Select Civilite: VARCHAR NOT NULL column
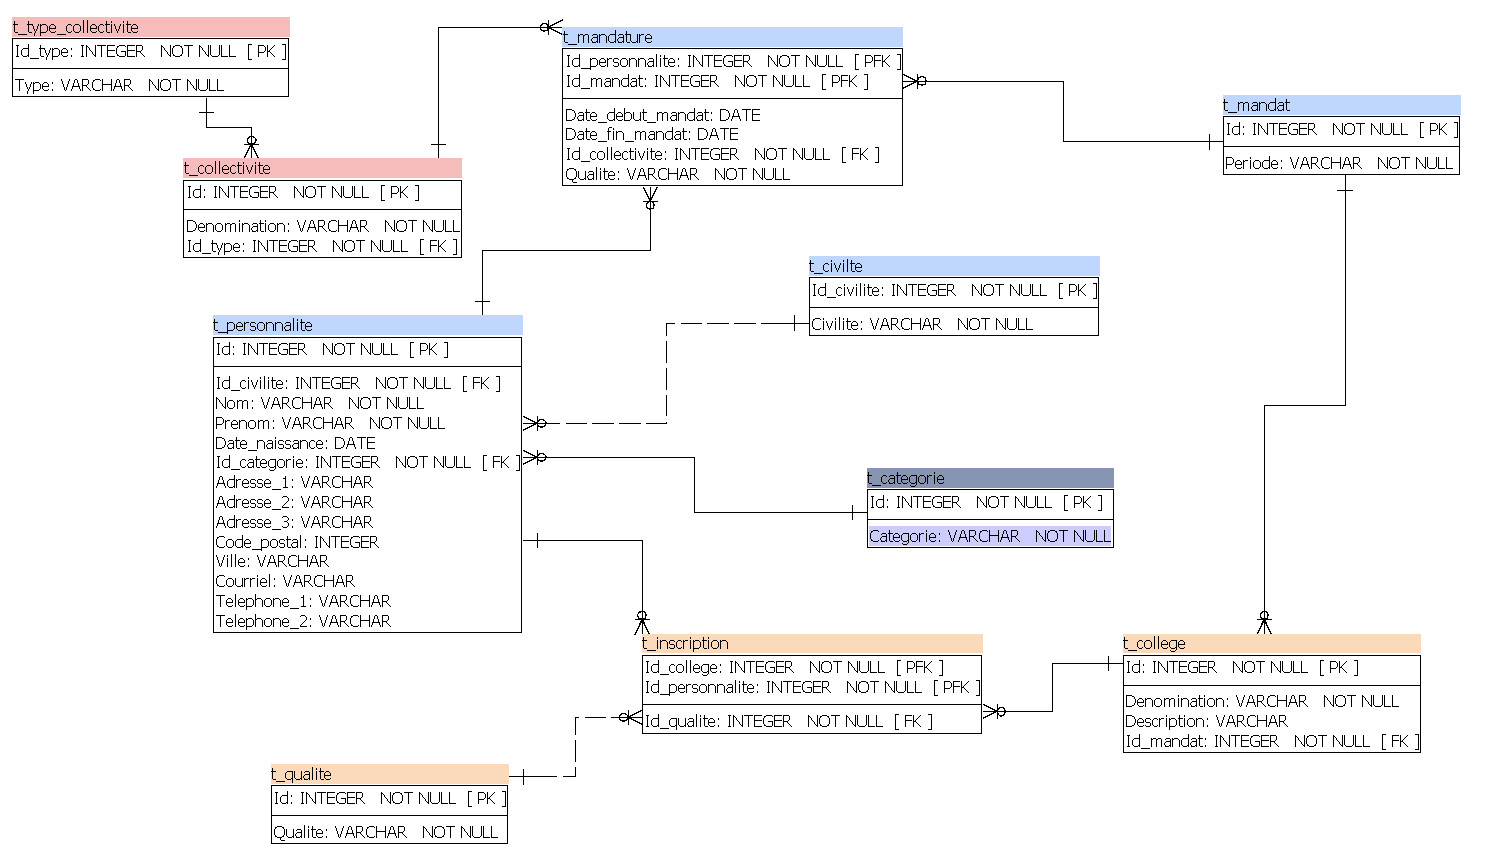Viewport: 1490px width, 868px height. pos(922,324)
